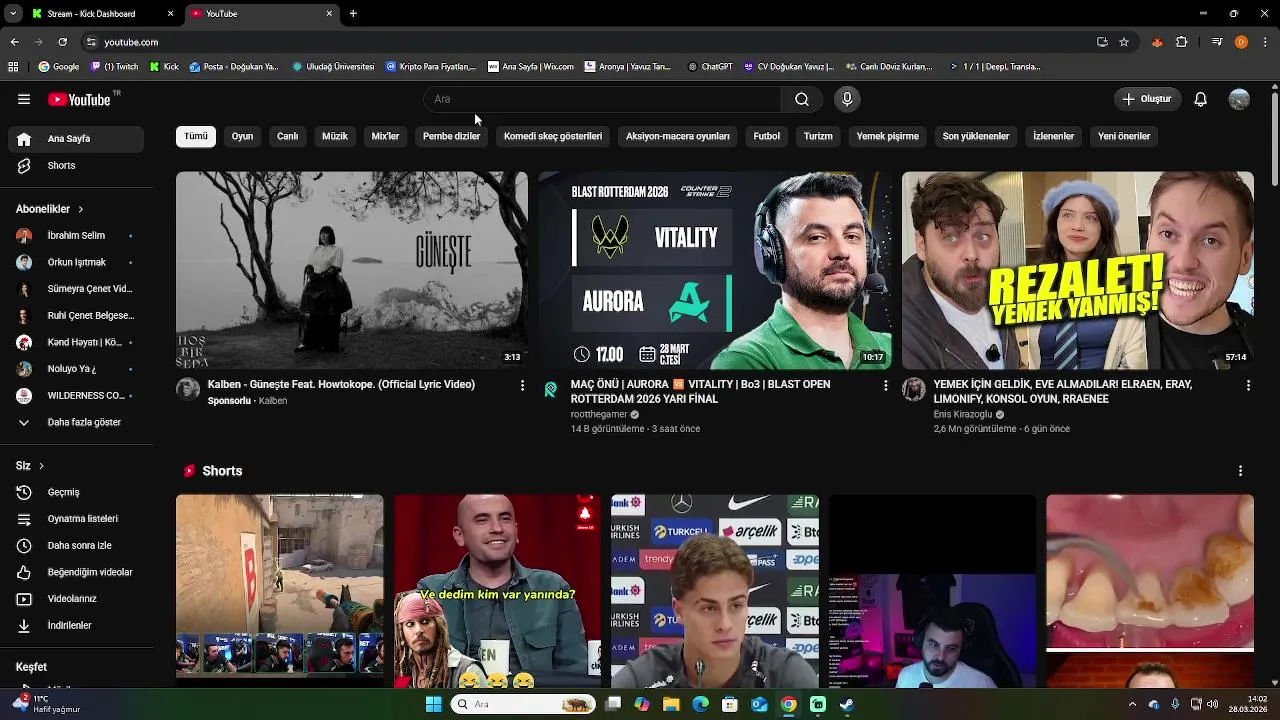Play the AURORA VITALITY match thumbnail
1280x720 pixels.
[x=715, y=270]
